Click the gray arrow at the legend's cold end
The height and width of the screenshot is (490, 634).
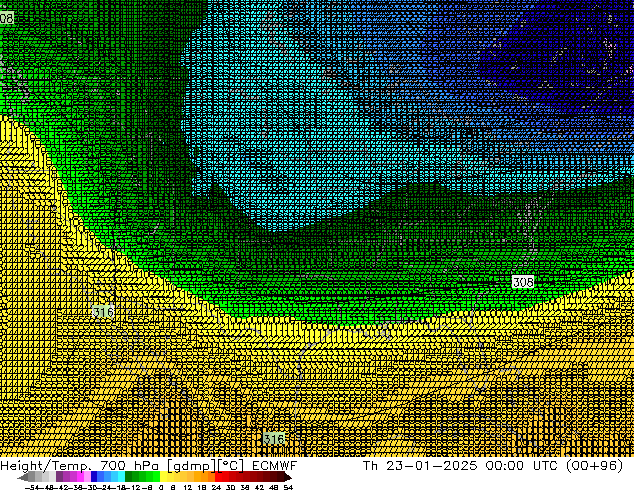23,477
